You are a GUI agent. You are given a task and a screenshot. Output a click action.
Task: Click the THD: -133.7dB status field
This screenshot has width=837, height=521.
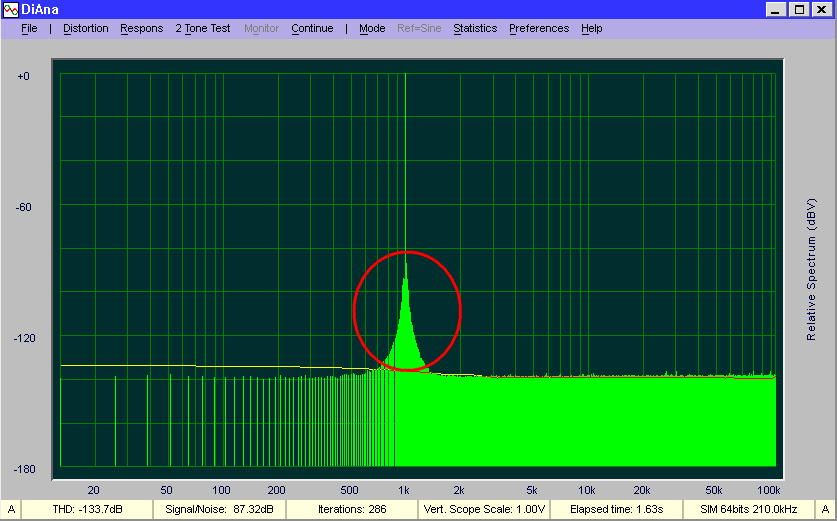[x=88, y=509]
